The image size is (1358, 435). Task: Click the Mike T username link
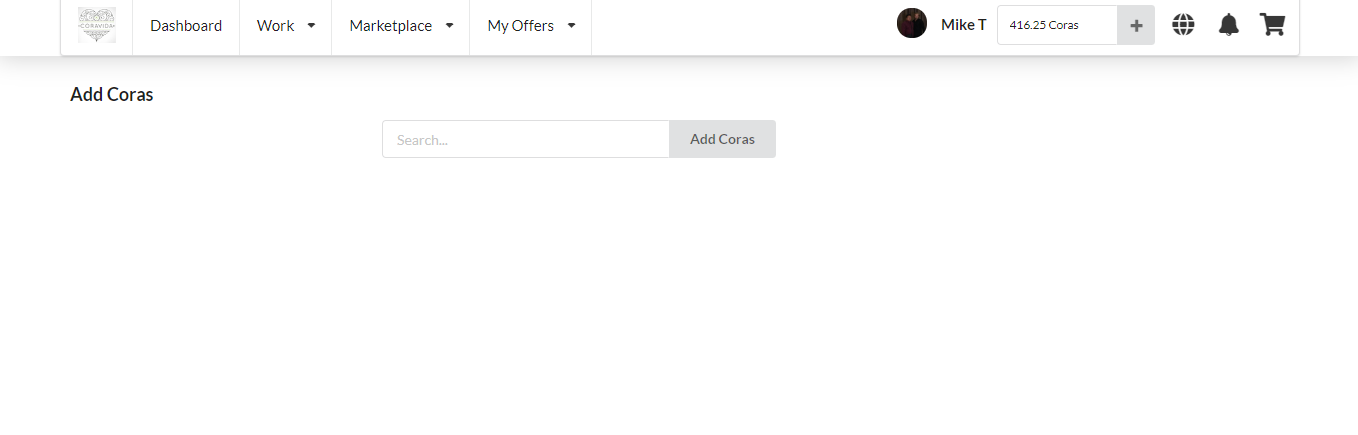[963, 25]
